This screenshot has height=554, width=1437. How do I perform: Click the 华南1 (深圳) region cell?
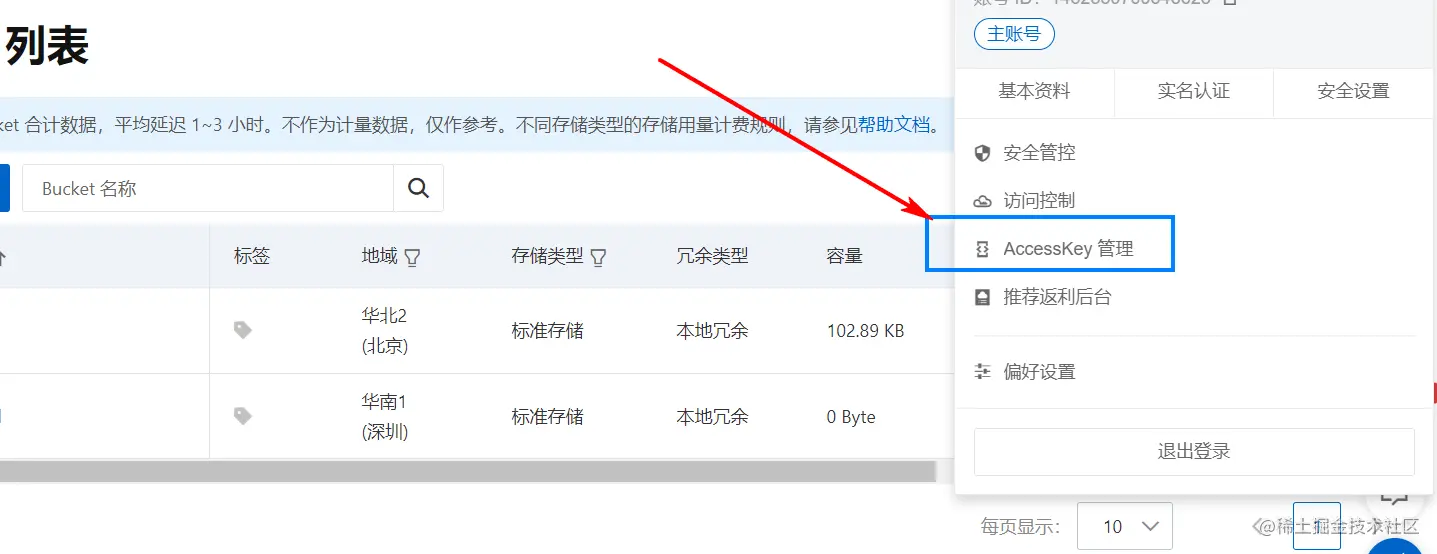pos(385,417)
